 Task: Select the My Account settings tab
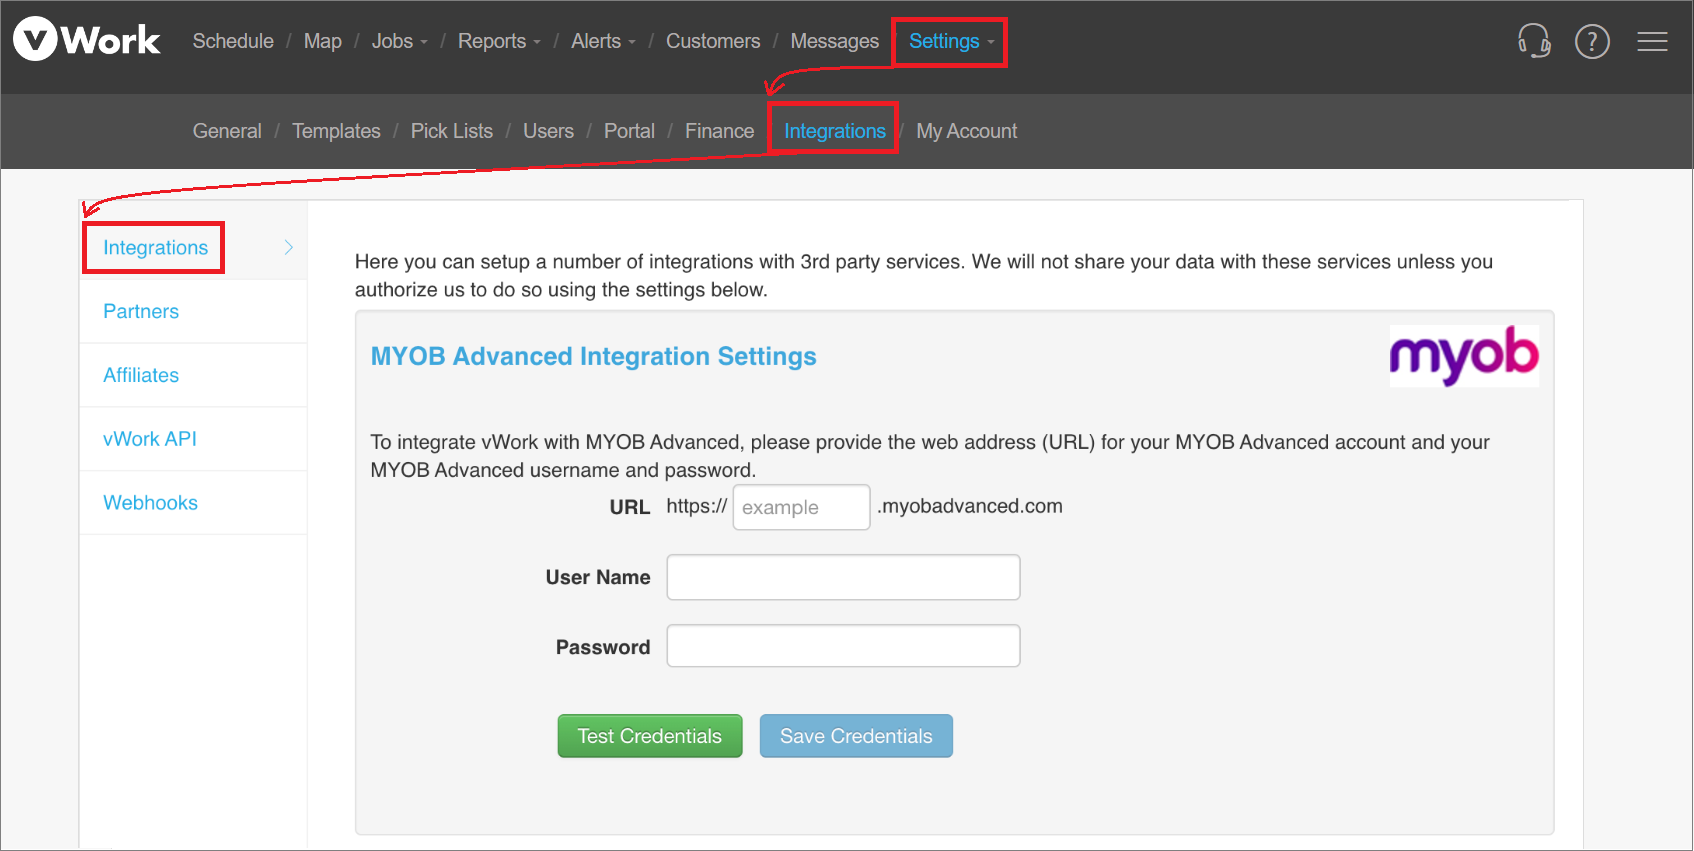[x=966, y=131]
